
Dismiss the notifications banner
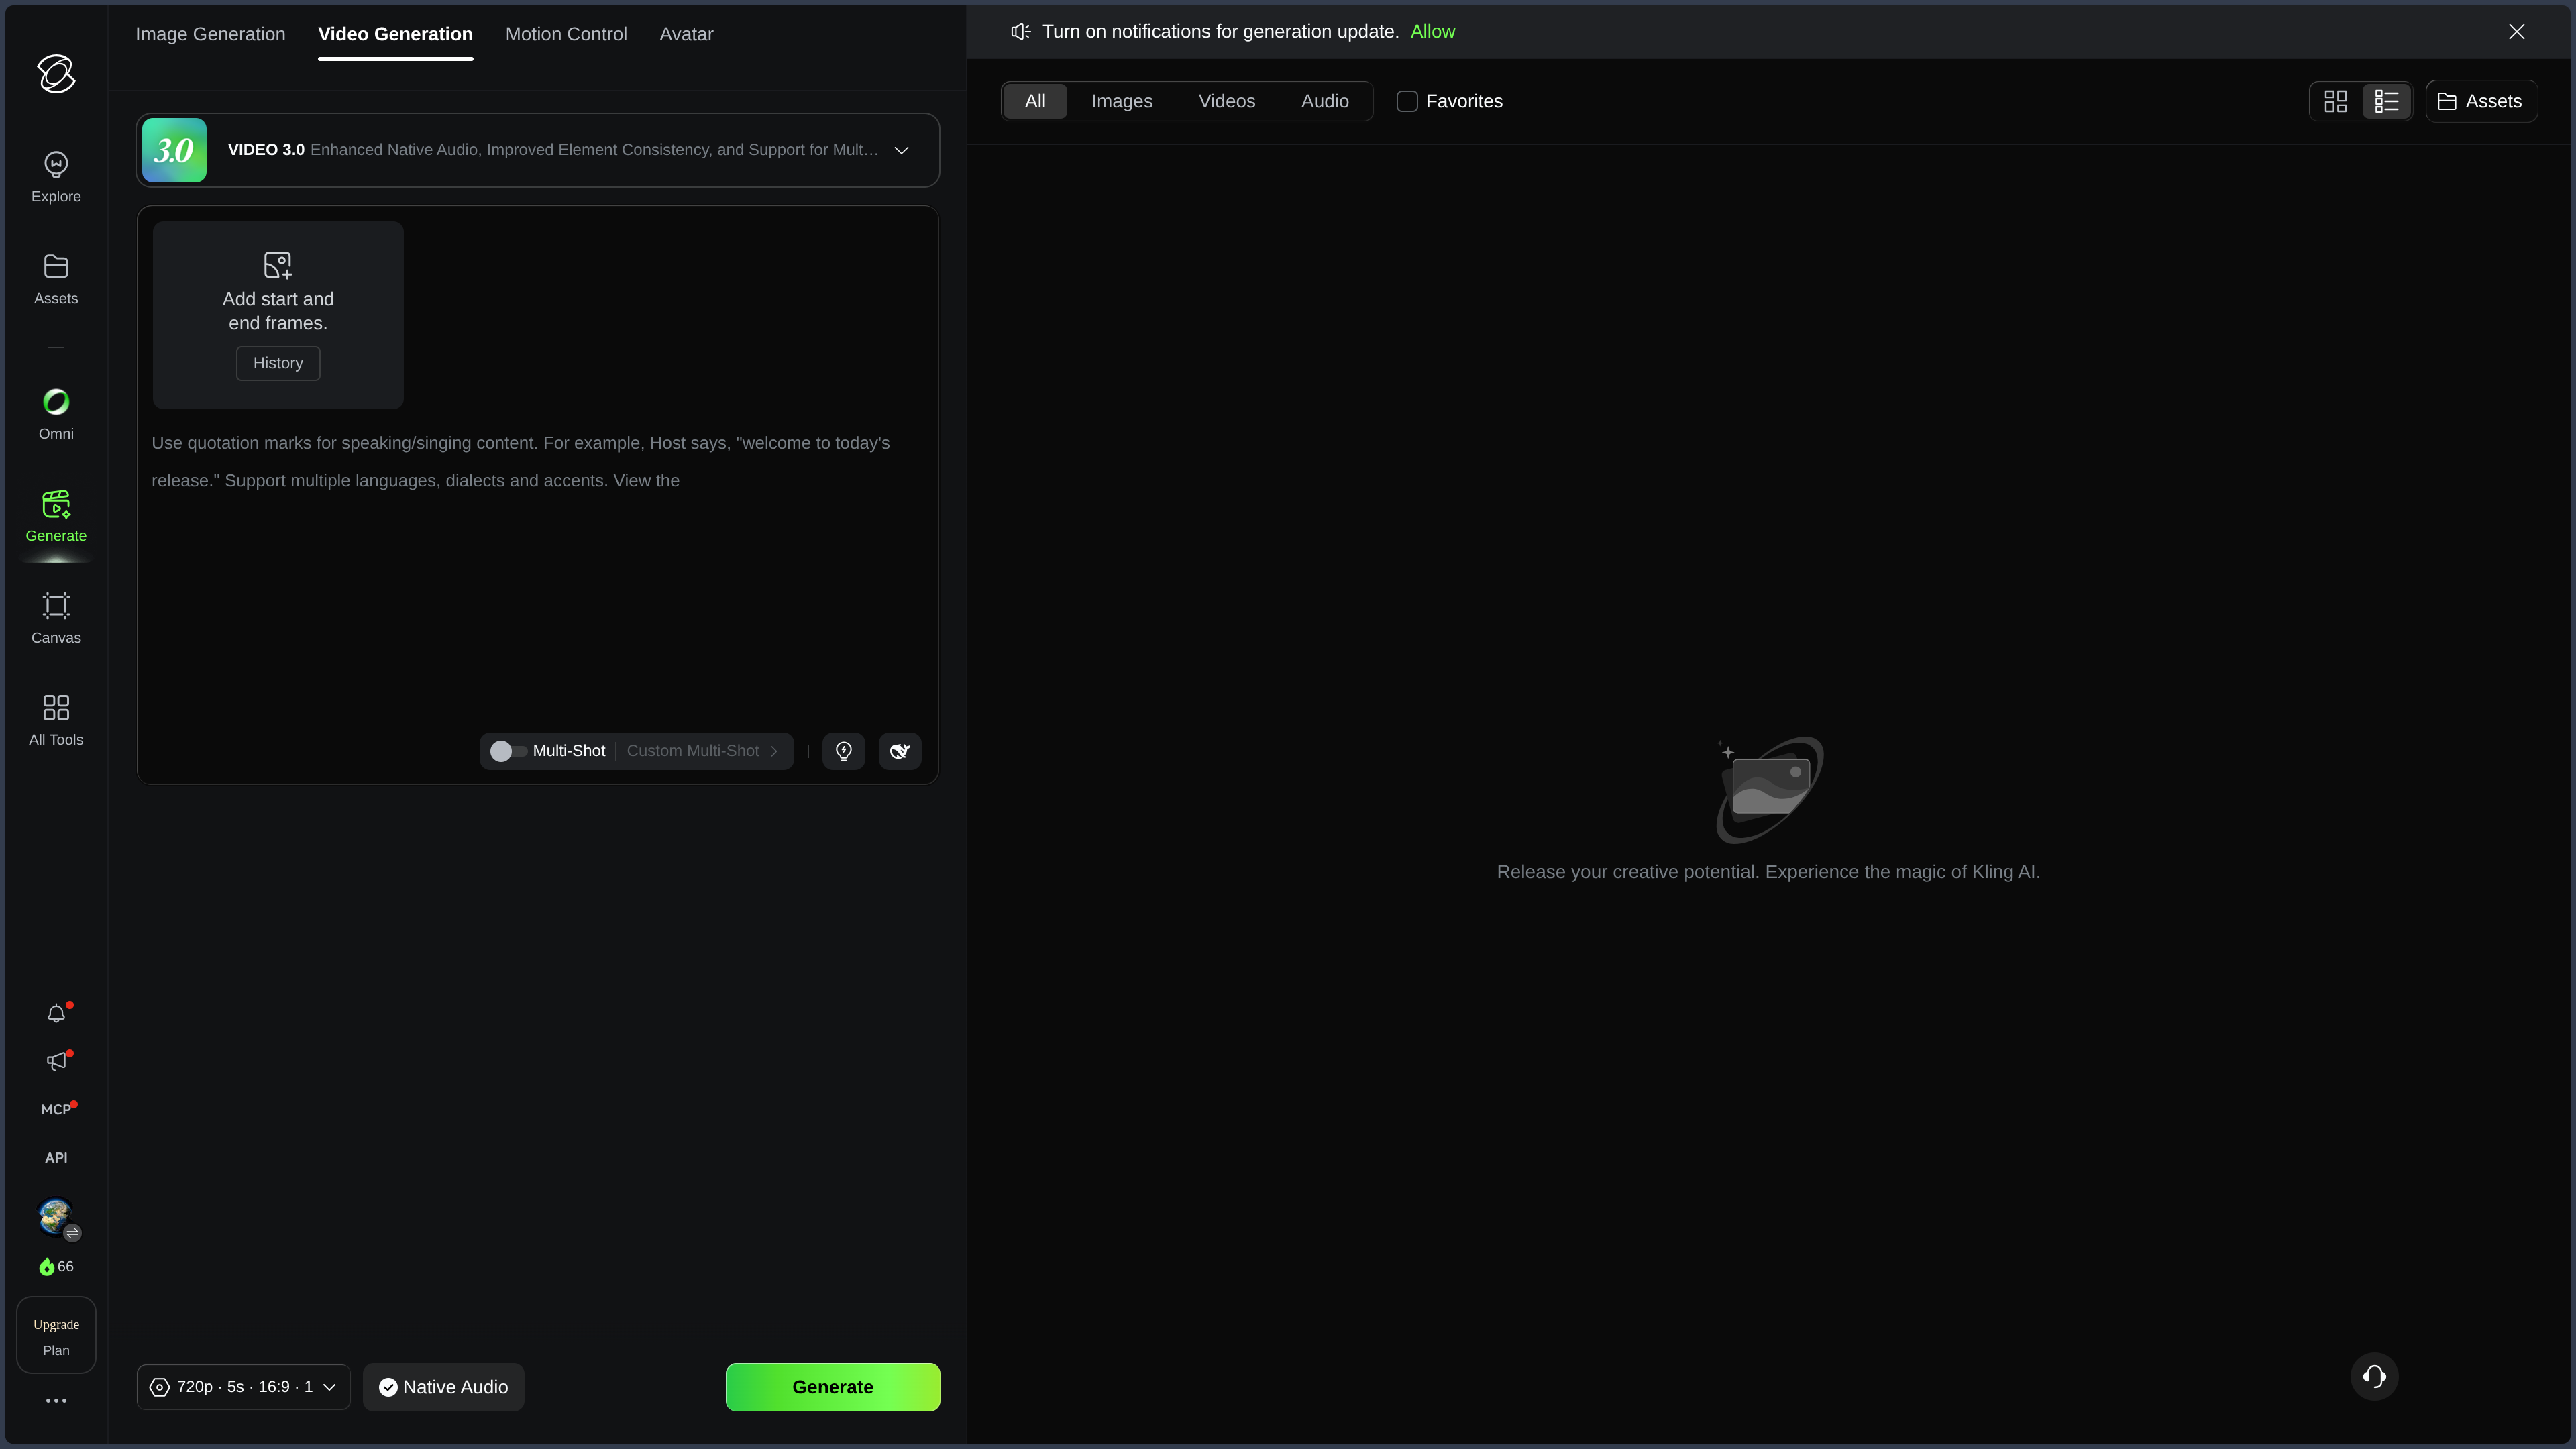(x=2517, y=32)
